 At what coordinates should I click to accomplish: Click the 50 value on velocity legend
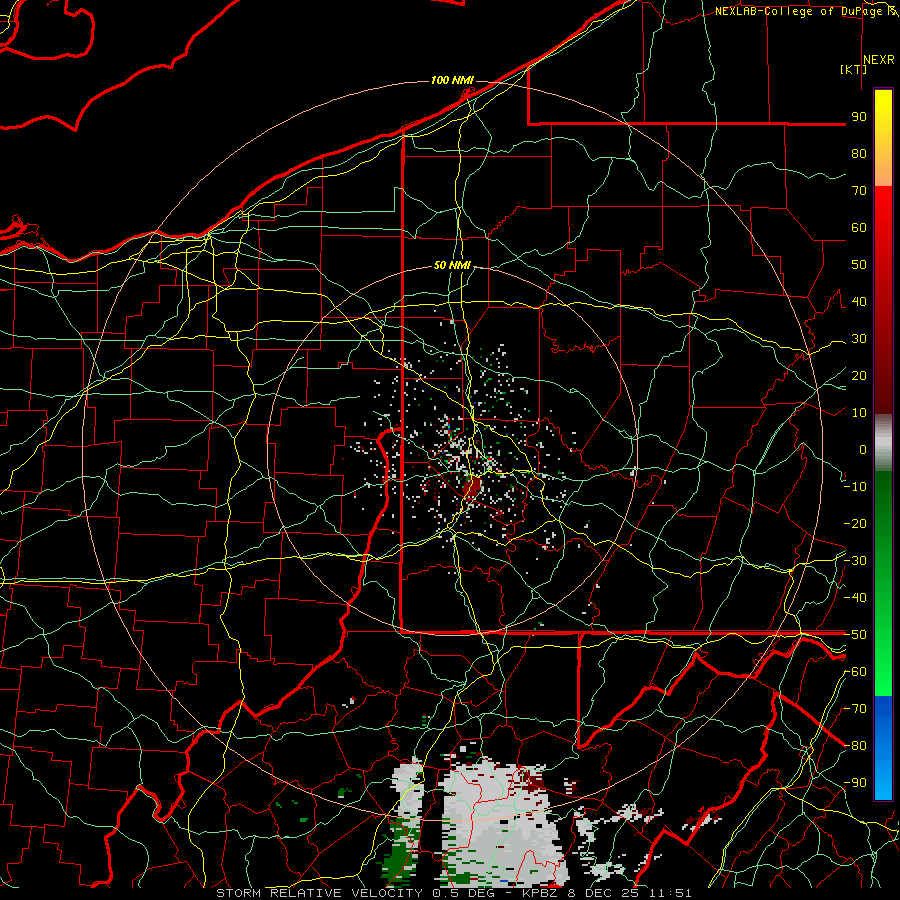pyautogui.click(x=859, y=265)
